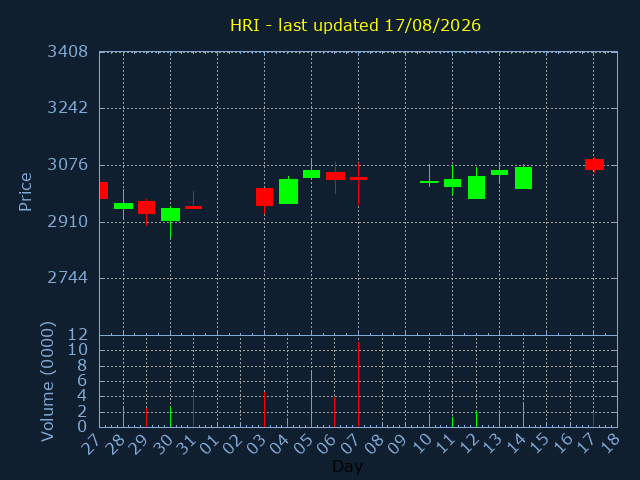Viewport: 640px width, 480px height.
Task: Select the thin green candlestick for day 10
Action: [x=429, y=182]
